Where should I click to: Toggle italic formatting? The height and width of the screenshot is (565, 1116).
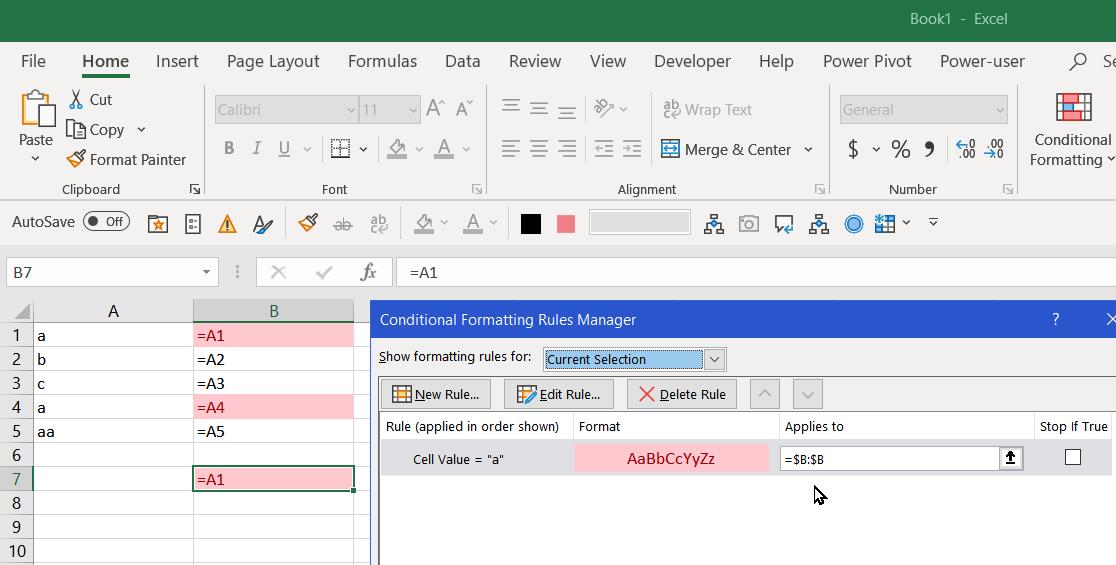[256, 149]
